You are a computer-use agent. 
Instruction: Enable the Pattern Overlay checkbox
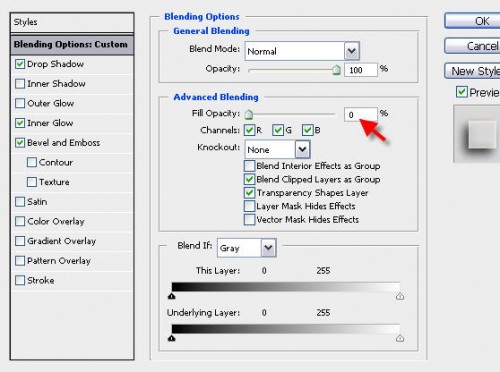click(x=20, y=261)
